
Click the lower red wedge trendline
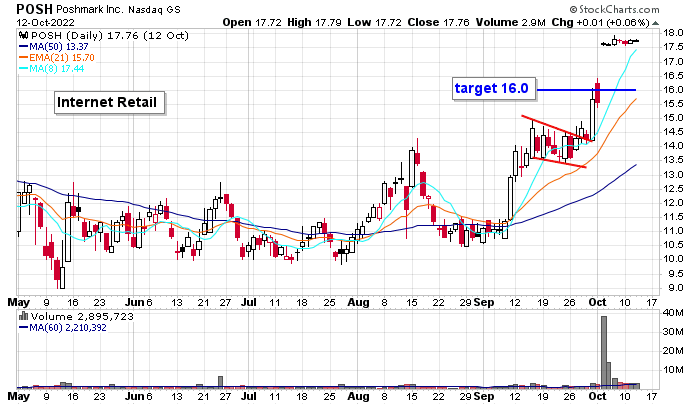tap(559, 163)
